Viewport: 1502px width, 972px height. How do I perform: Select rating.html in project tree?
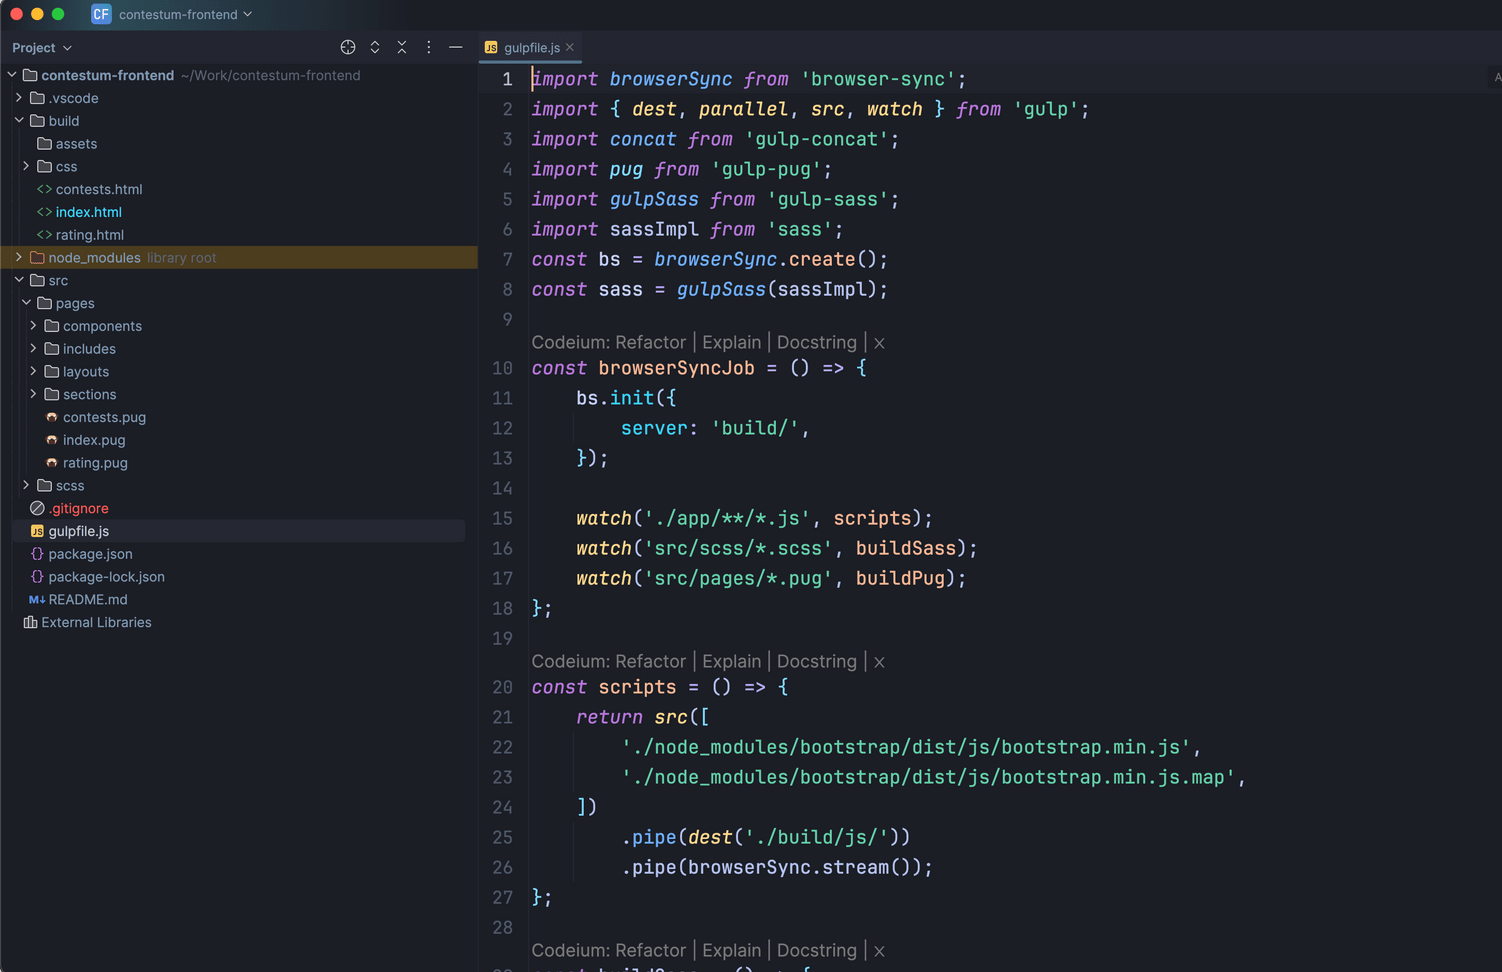[90, 235]
